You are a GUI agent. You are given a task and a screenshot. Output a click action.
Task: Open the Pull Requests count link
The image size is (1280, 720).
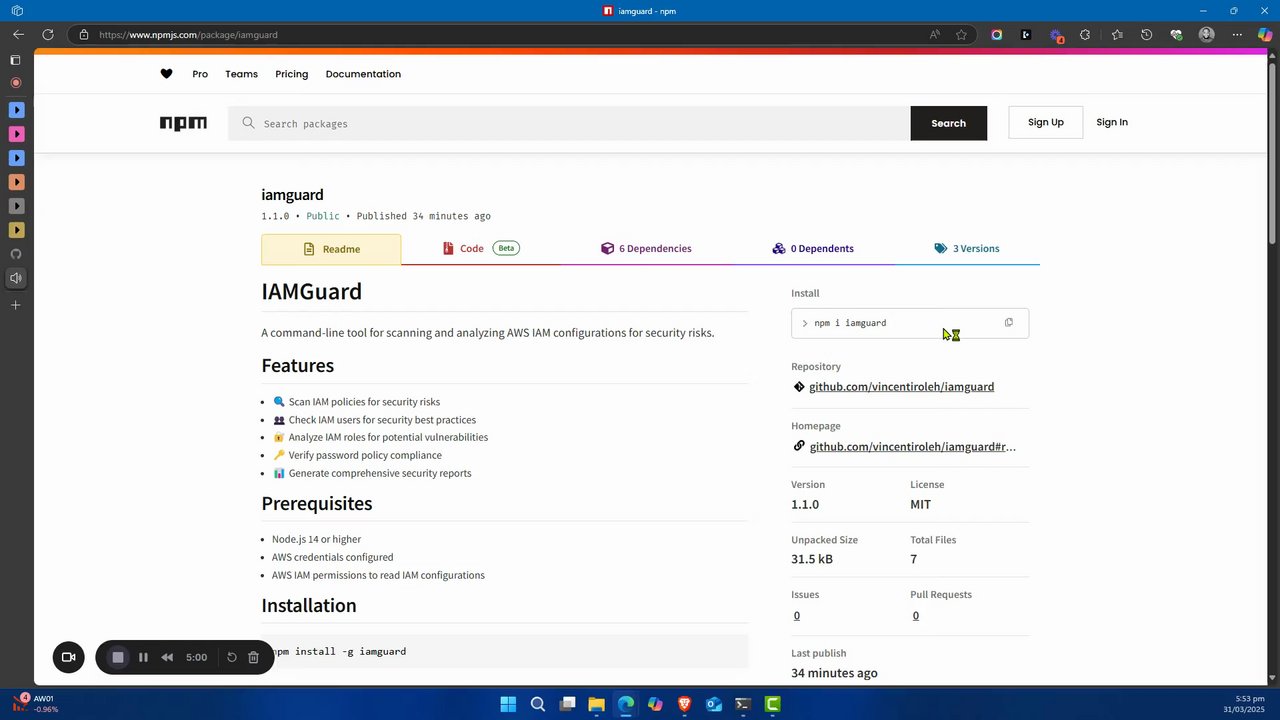(915, 616)
